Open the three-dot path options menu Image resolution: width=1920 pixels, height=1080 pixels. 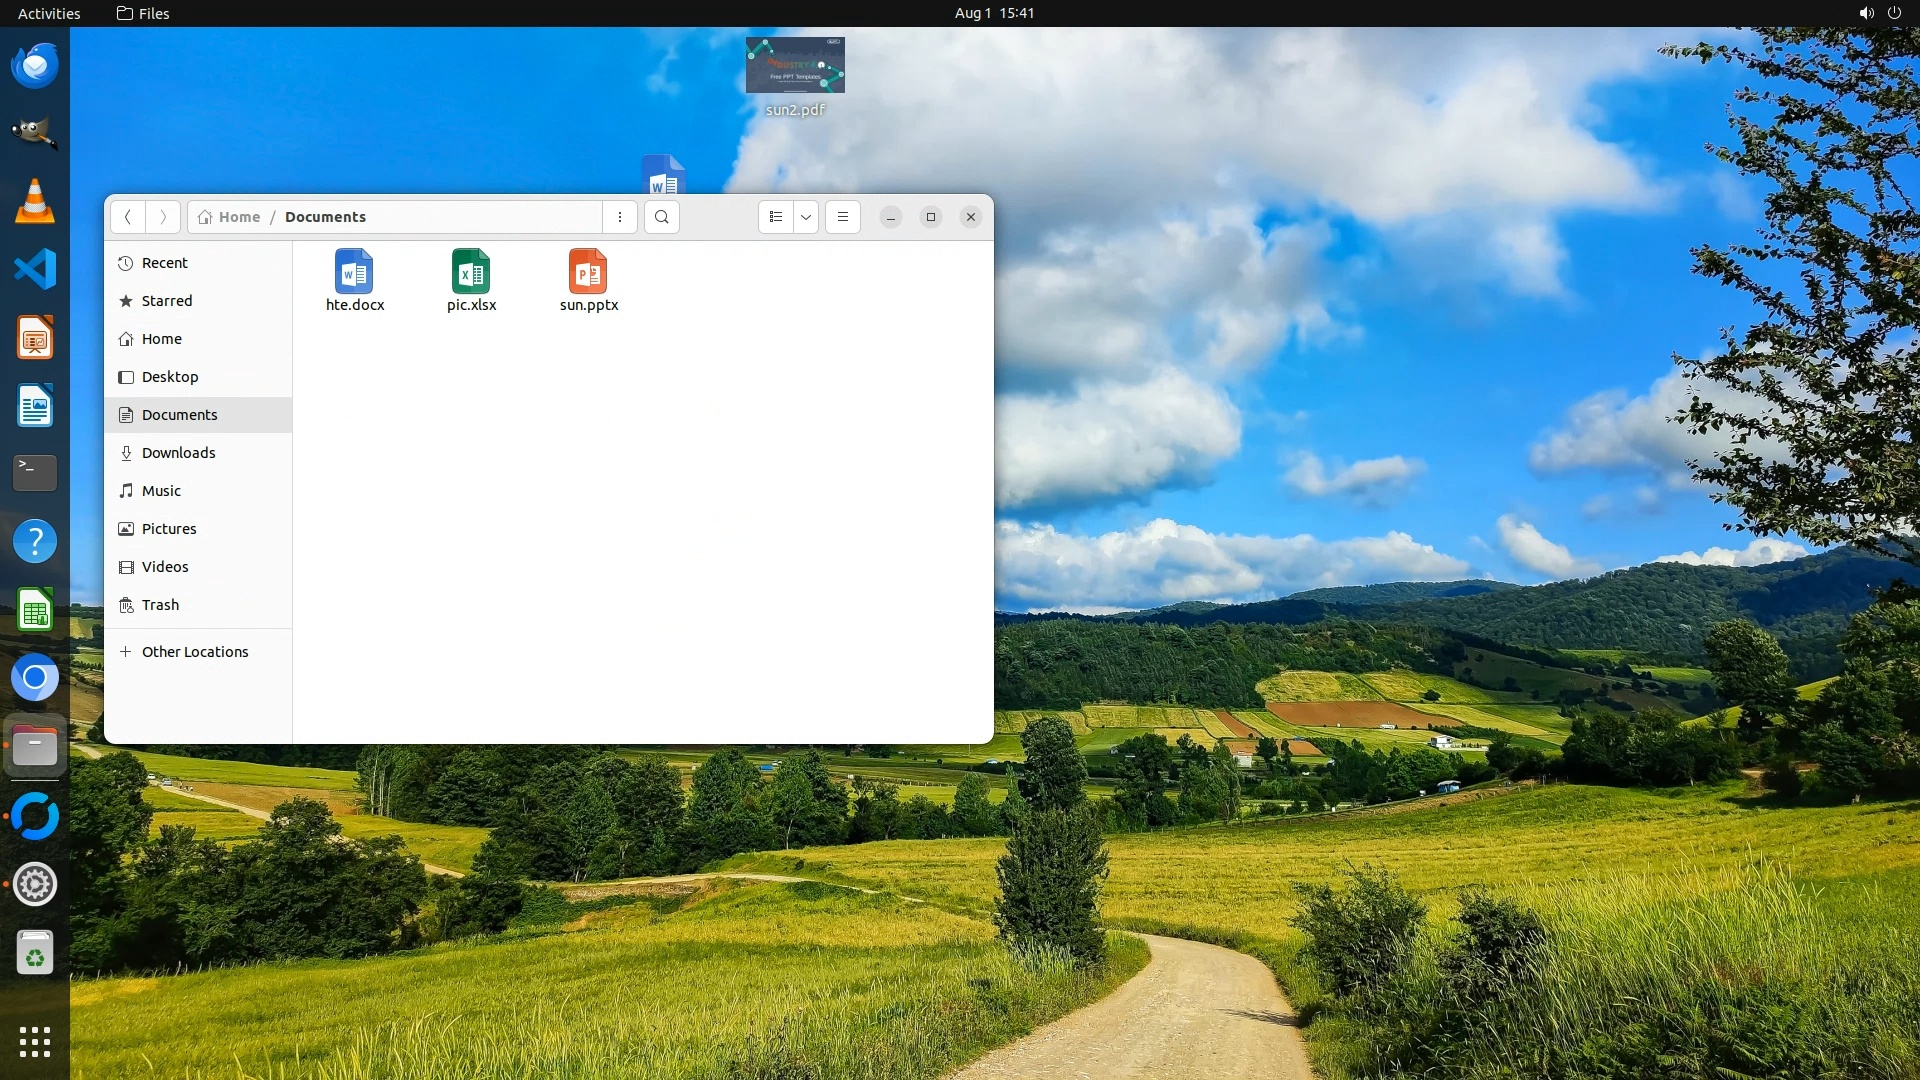(620, 217)
